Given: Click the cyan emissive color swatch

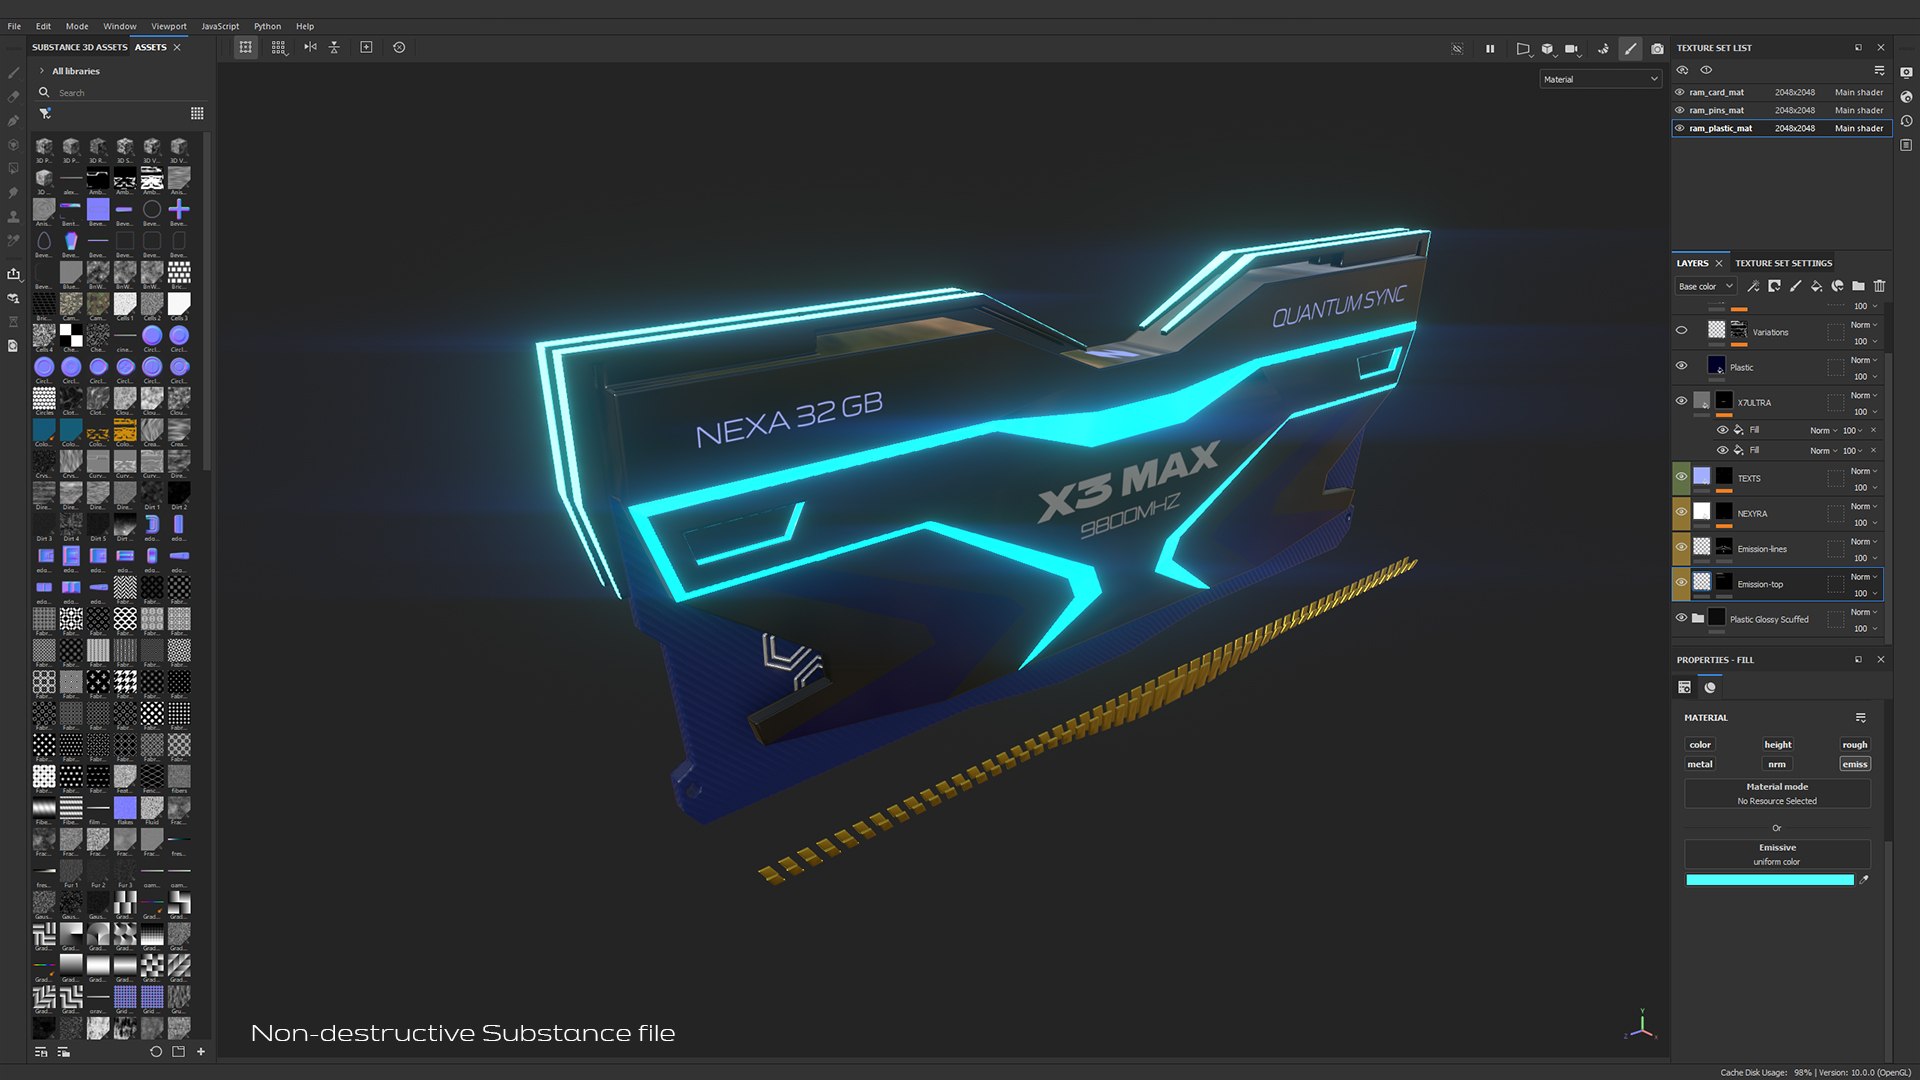Looking at the screenshot, I should [x=1769, y=880].
